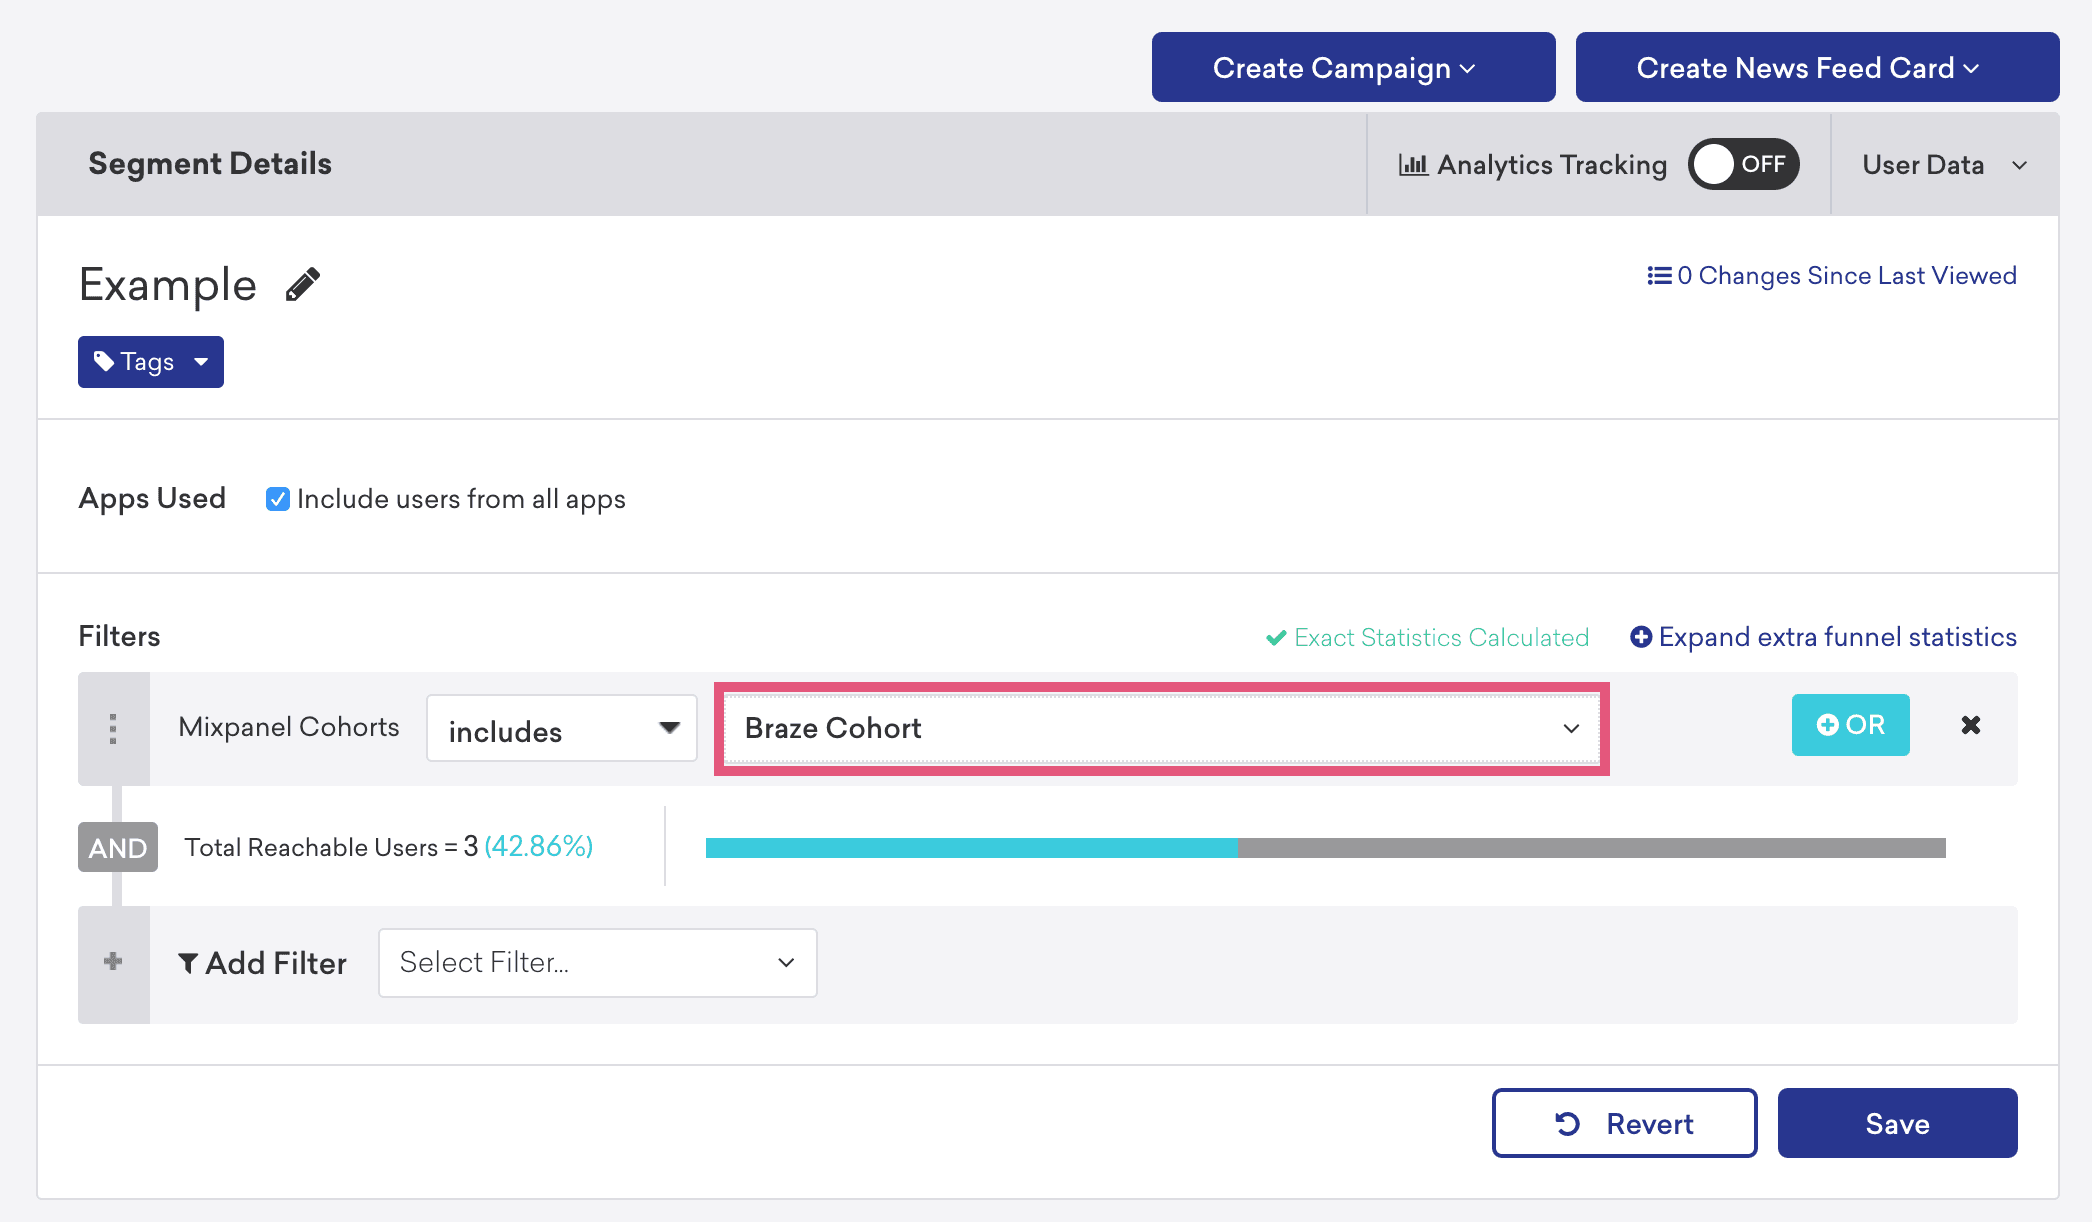Click the Save button
Image resolution: width=2092 pixels, height=1222 pixels.
coord(1896,1123)
